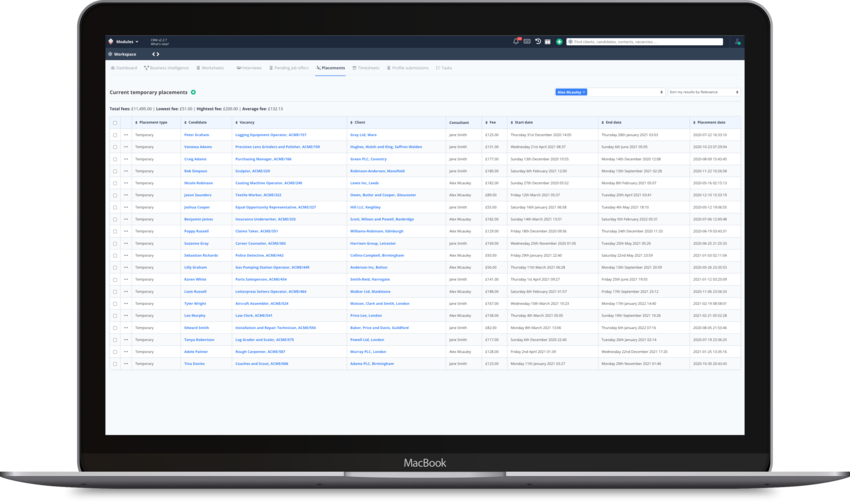This screenshot has width=850, height=503.
Task: Select the Adele Palmer row checkbox
Action: [115, 352]
